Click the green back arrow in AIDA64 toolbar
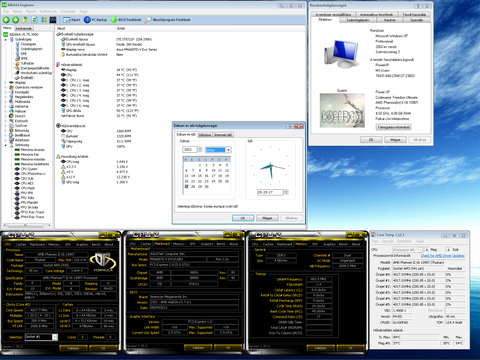Image resolution: width=480 pixels, height=360 pixels. tap(6, 20)
